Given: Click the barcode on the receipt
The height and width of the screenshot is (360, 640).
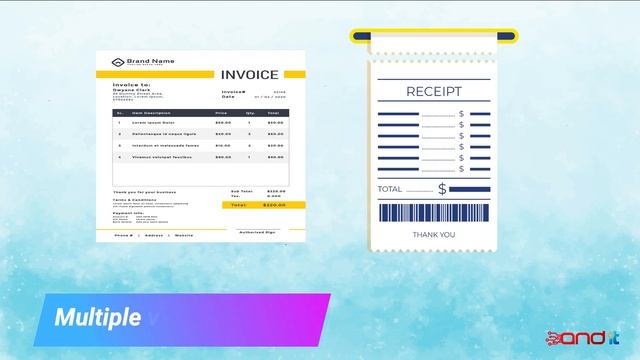Looking at the screenshot, I should pyautogui.click(x=434, y=213).
